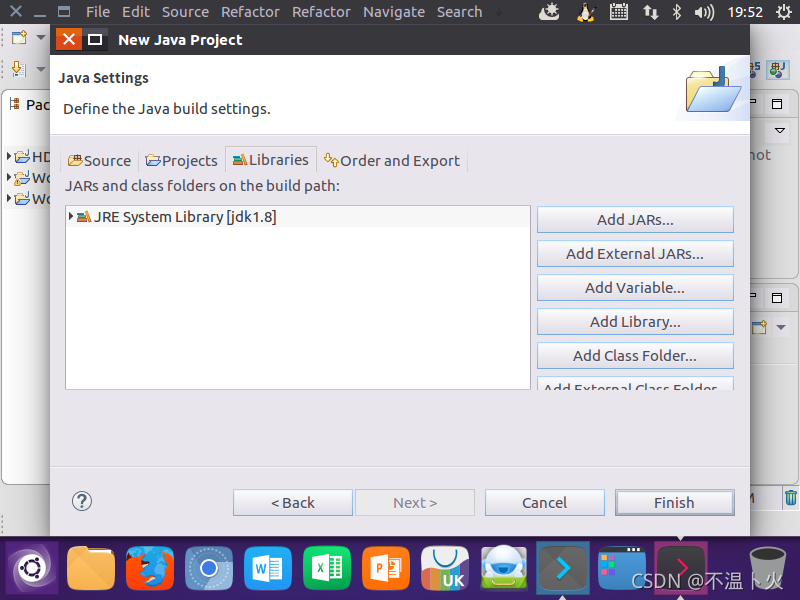Launch Firefox from the dock
The image size is (800, 600).
coord(150,567)
